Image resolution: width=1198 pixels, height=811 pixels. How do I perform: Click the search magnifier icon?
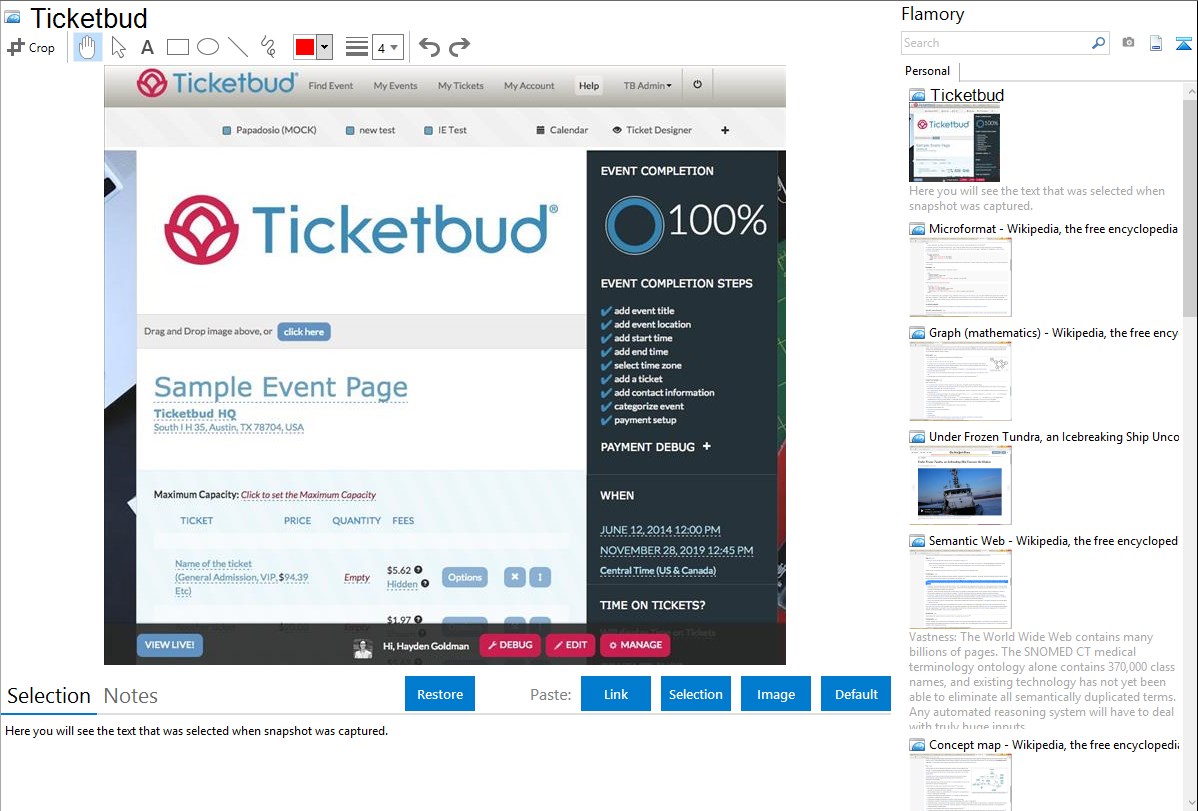pyautogui.click(x=1098, y=43)
